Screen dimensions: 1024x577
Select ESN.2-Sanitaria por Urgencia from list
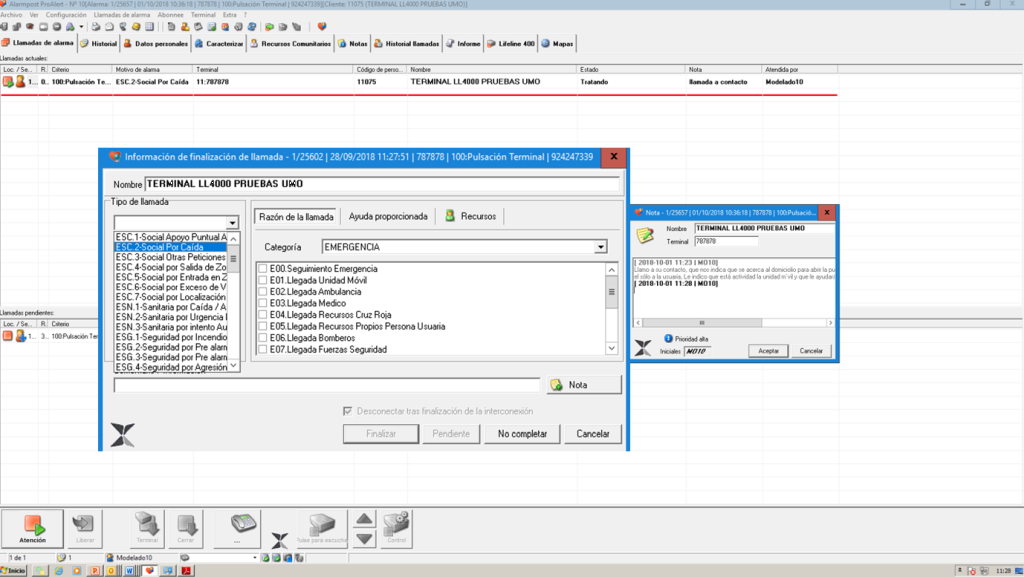[171, 317]
